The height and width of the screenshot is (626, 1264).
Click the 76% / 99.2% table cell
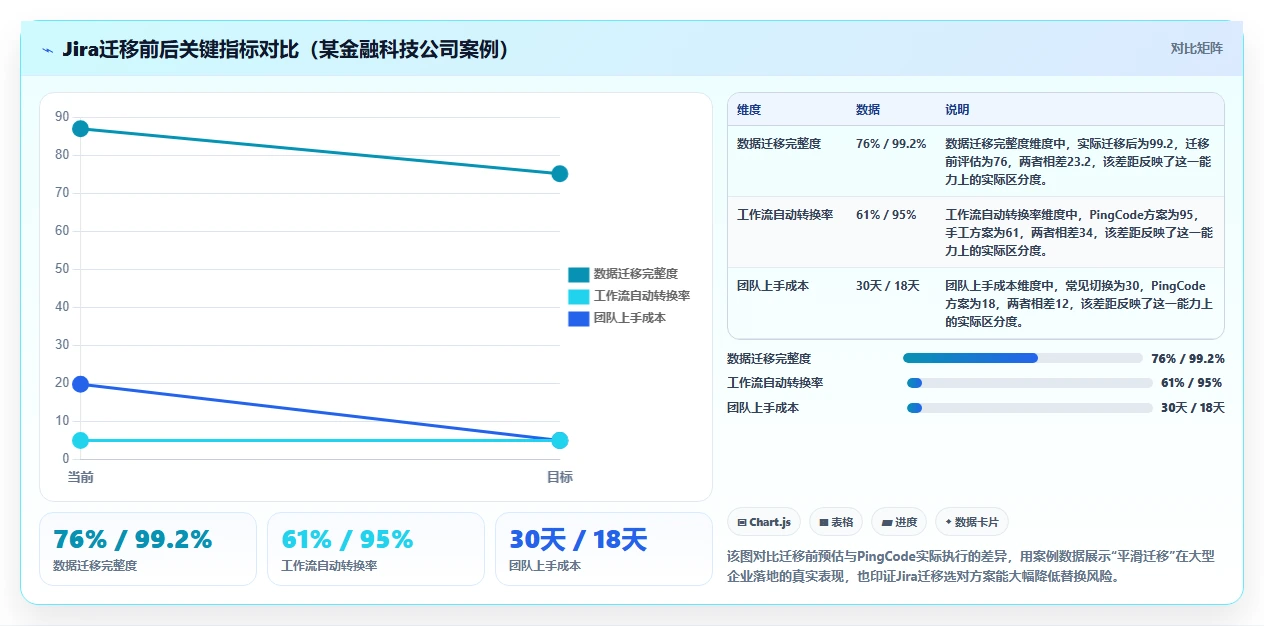point(891,144)
